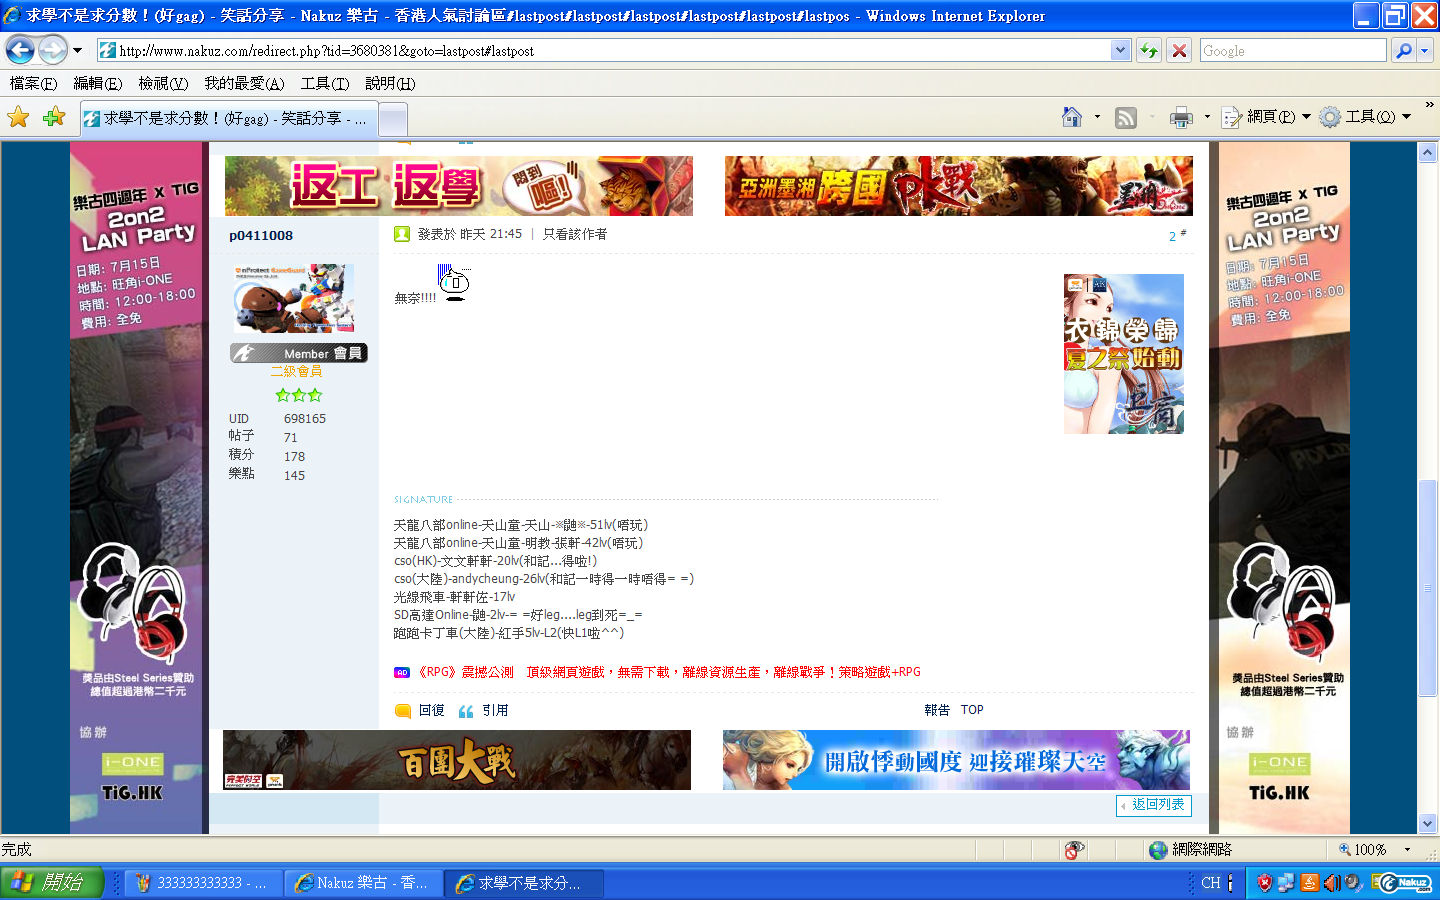Click the 發表於 post icon beside timestamp
1440x900 pixels.
coord(402,234)
